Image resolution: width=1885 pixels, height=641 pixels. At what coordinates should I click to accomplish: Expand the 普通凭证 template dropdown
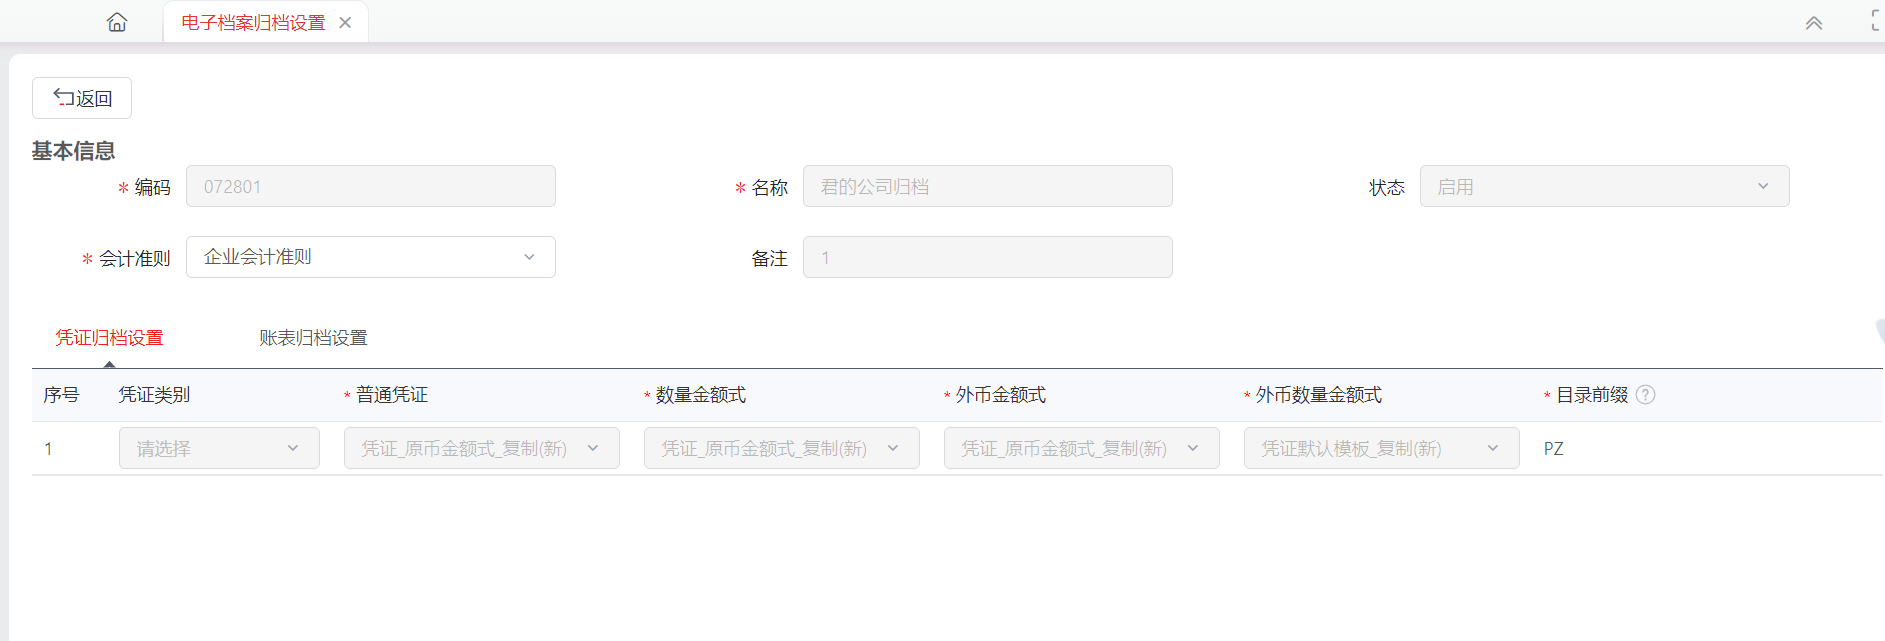click(x=482, y=448)
